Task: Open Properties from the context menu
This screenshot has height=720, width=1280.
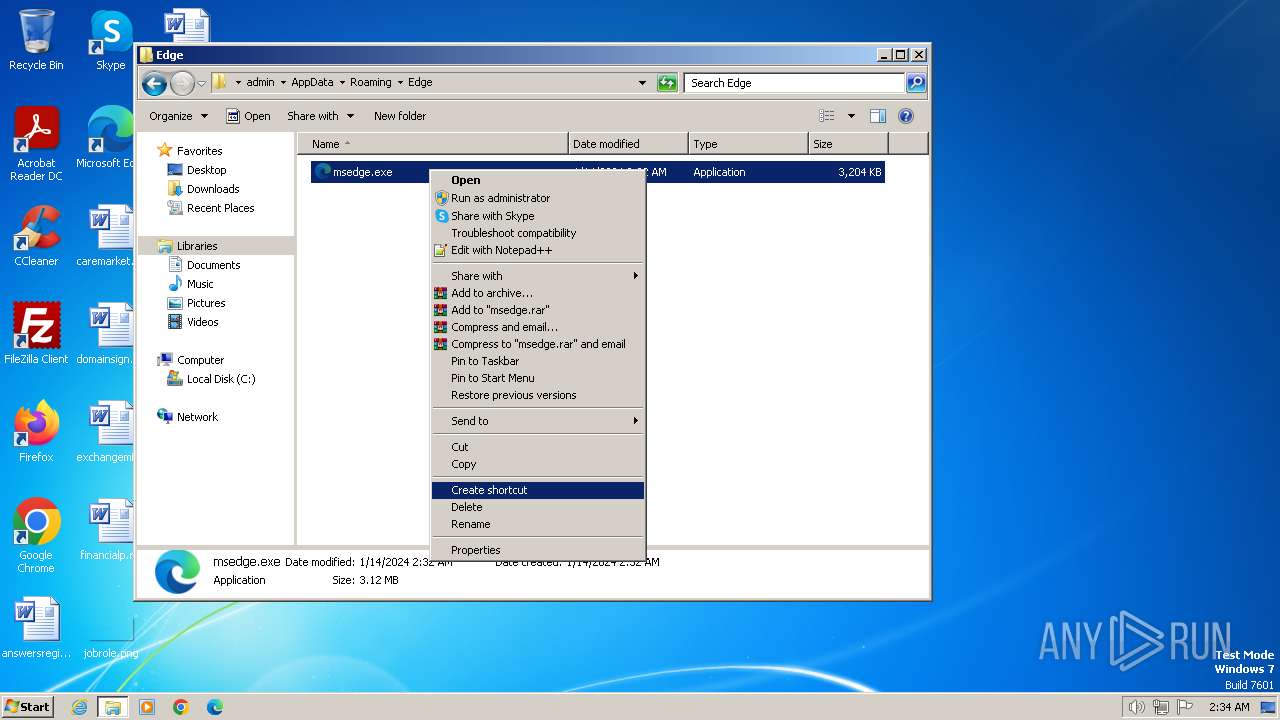Action: point(538,550)
